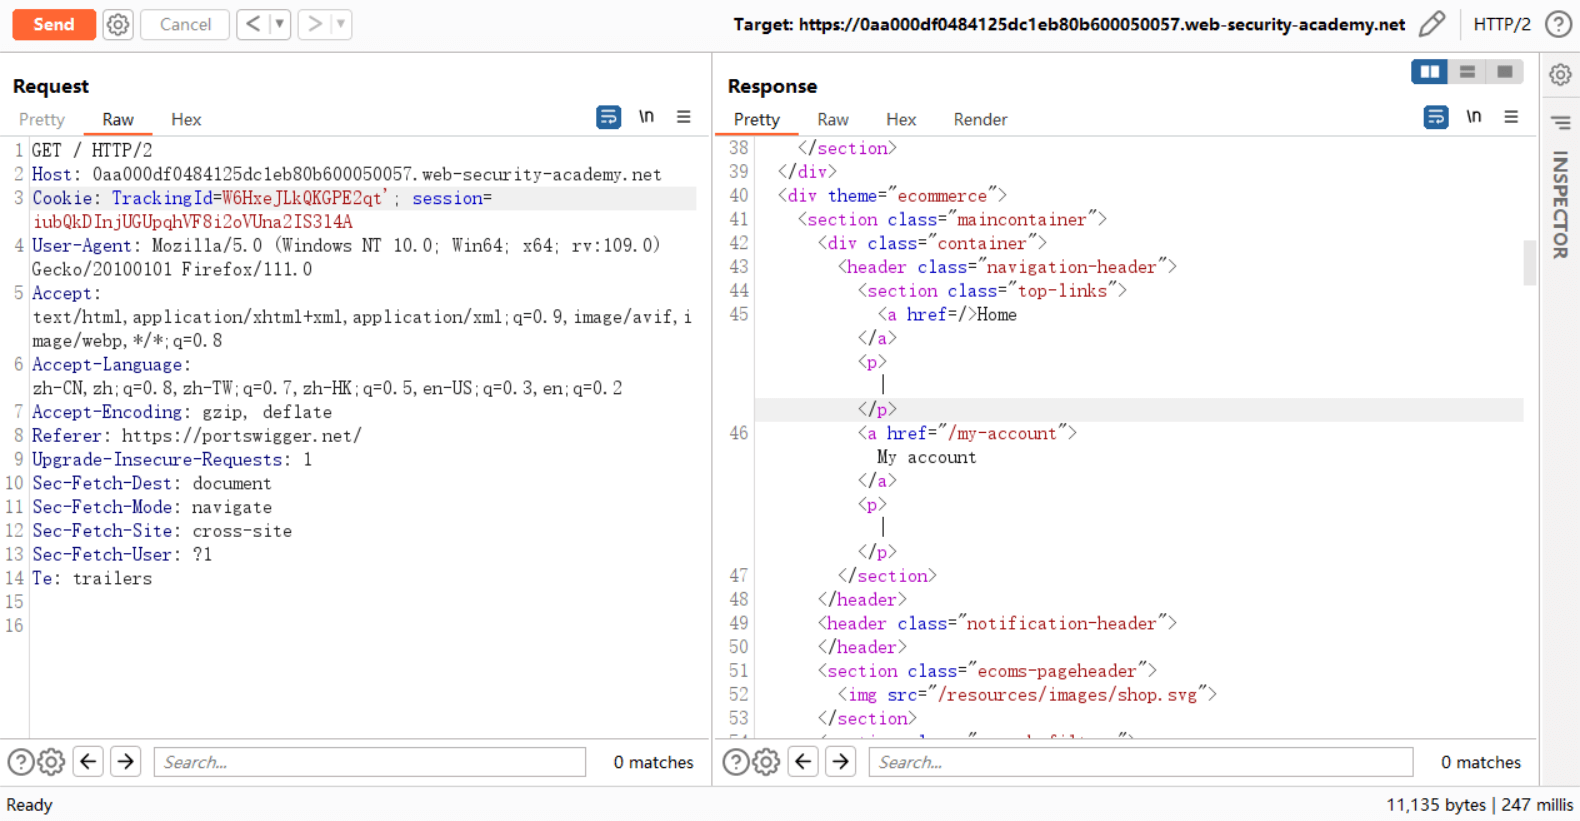
Task: Expand the history back dropdown arrow
Action: (x=280, y=24)
